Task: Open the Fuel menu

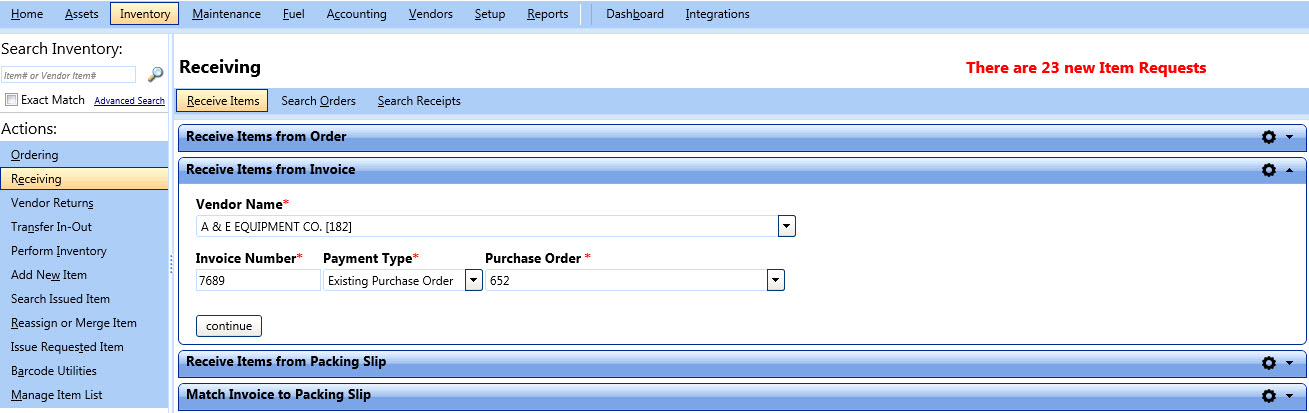Action: tap(294, 14)
